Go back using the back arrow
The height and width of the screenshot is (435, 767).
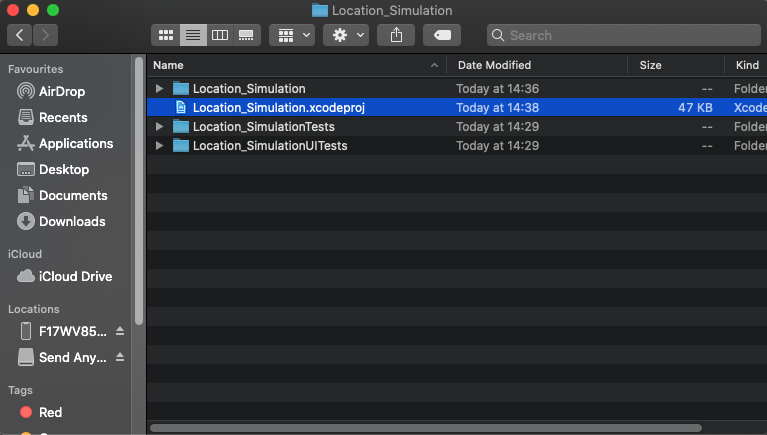(x=20, y=35)
